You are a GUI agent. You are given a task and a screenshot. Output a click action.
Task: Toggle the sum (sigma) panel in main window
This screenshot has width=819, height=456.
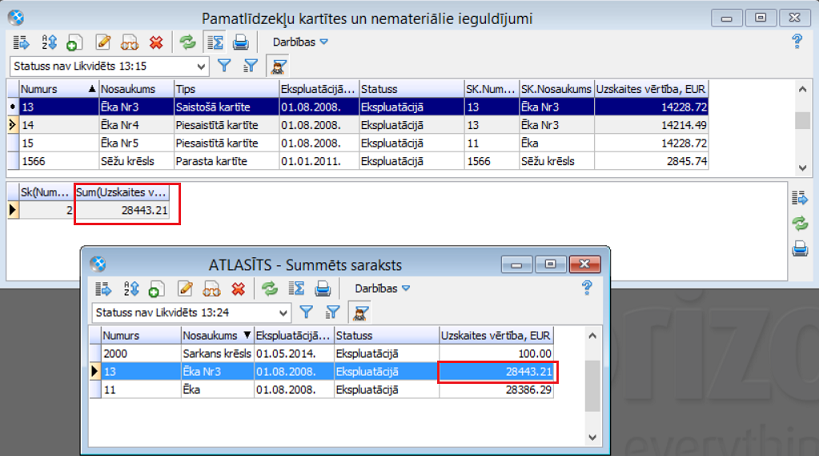[215, 42]
